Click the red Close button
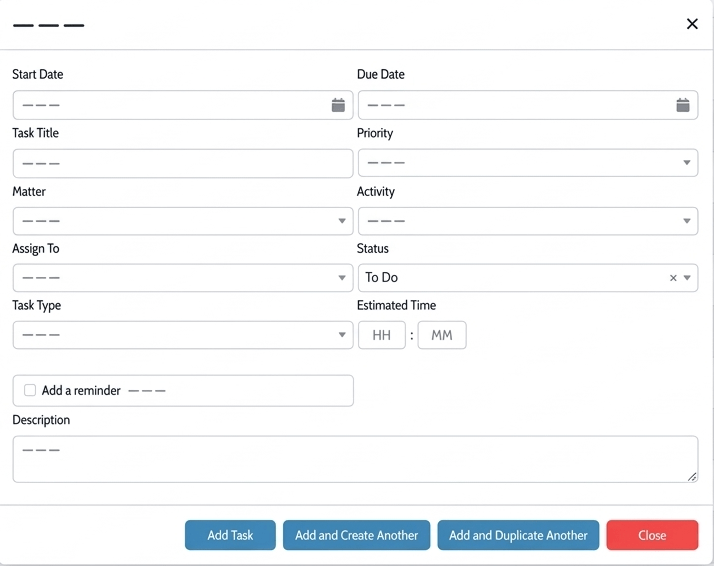 652,535
